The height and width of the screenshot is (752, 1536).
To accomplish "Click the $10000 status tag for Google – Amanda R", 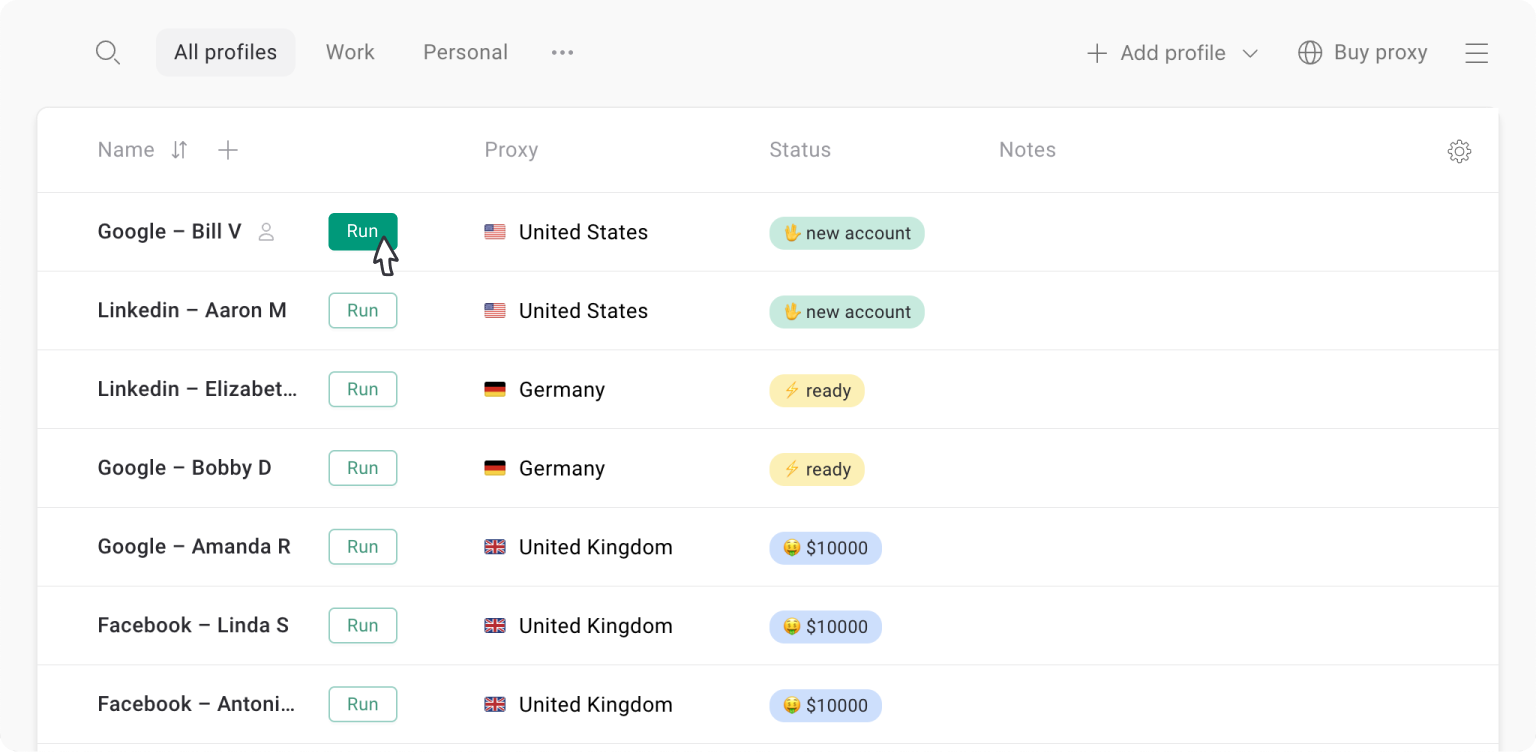I will (825, 548).
